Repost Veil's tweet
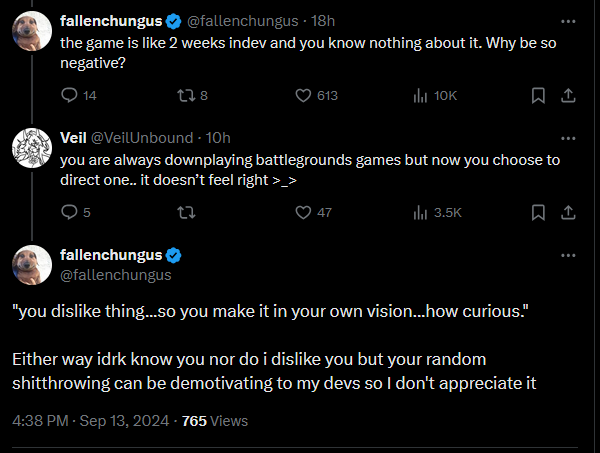Viewport: 600px width, 453px height. click(x=186, y=212)
